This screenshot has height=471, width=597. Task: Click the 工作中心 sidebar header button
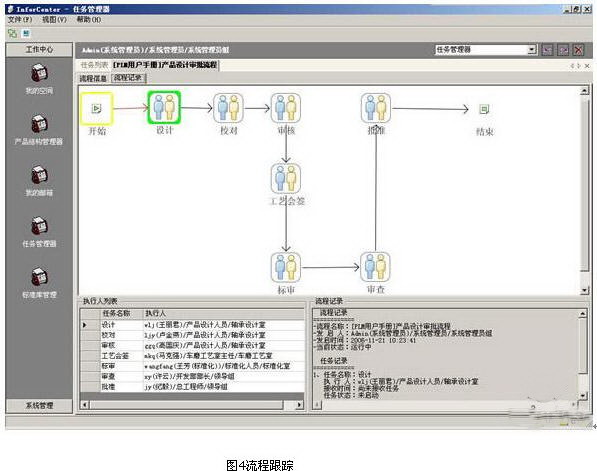click(39, 49)
